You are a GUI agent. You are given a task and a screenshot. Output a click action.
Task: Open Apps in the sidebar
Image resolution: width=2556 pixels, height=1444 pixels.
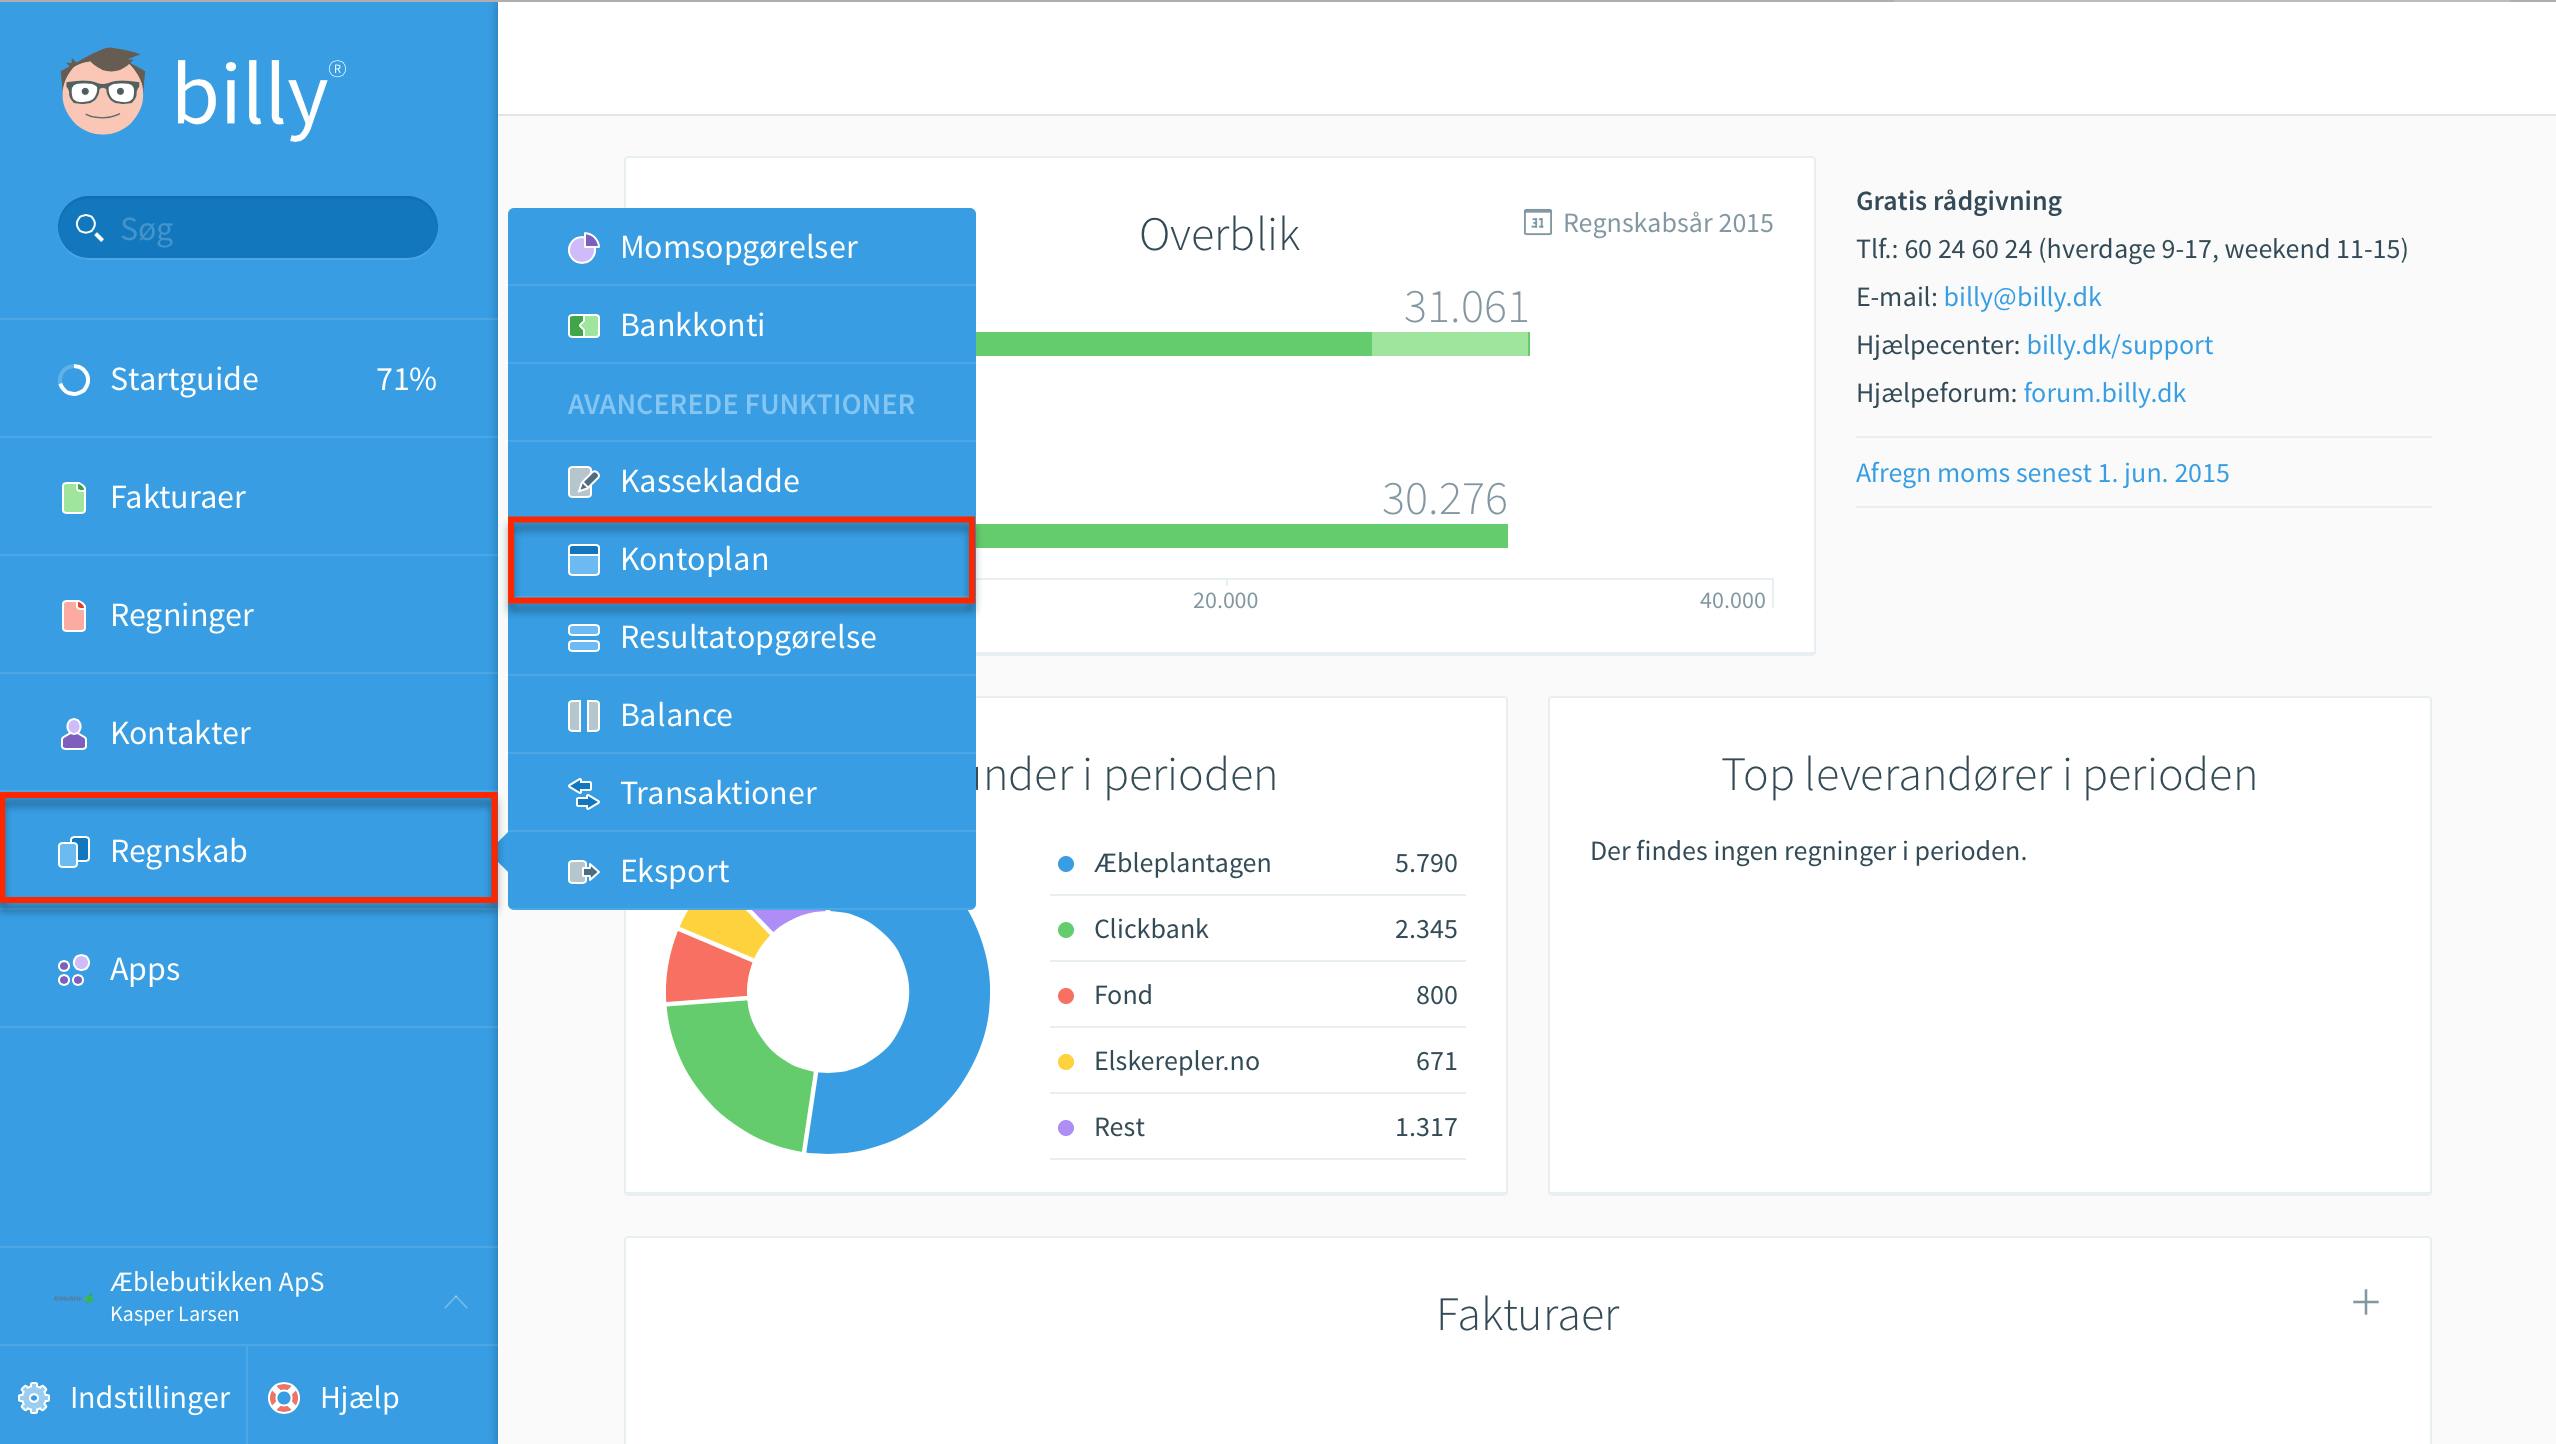[249, 969]
